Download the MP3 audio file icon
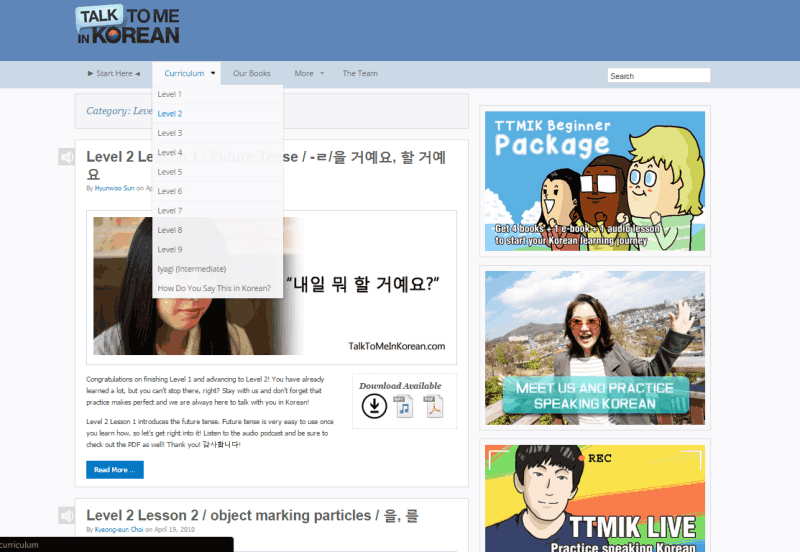This screenshot has width=800, height=552. [x=404, y=407]
